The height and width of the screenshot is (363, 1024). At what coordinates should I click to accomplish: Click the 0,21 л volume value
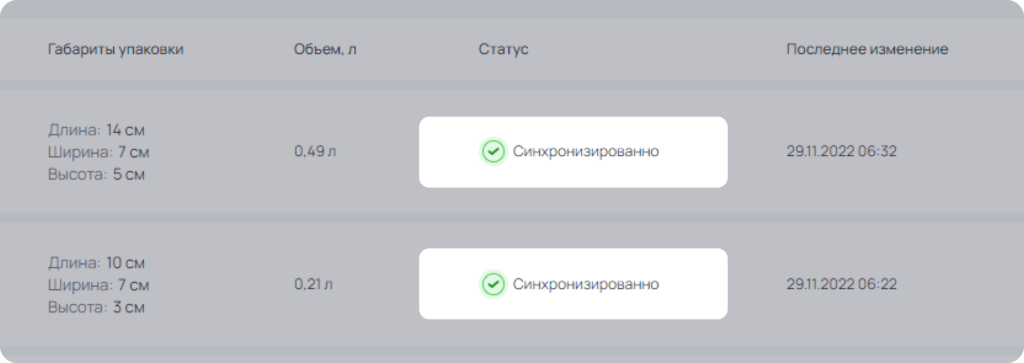[313, 285]
